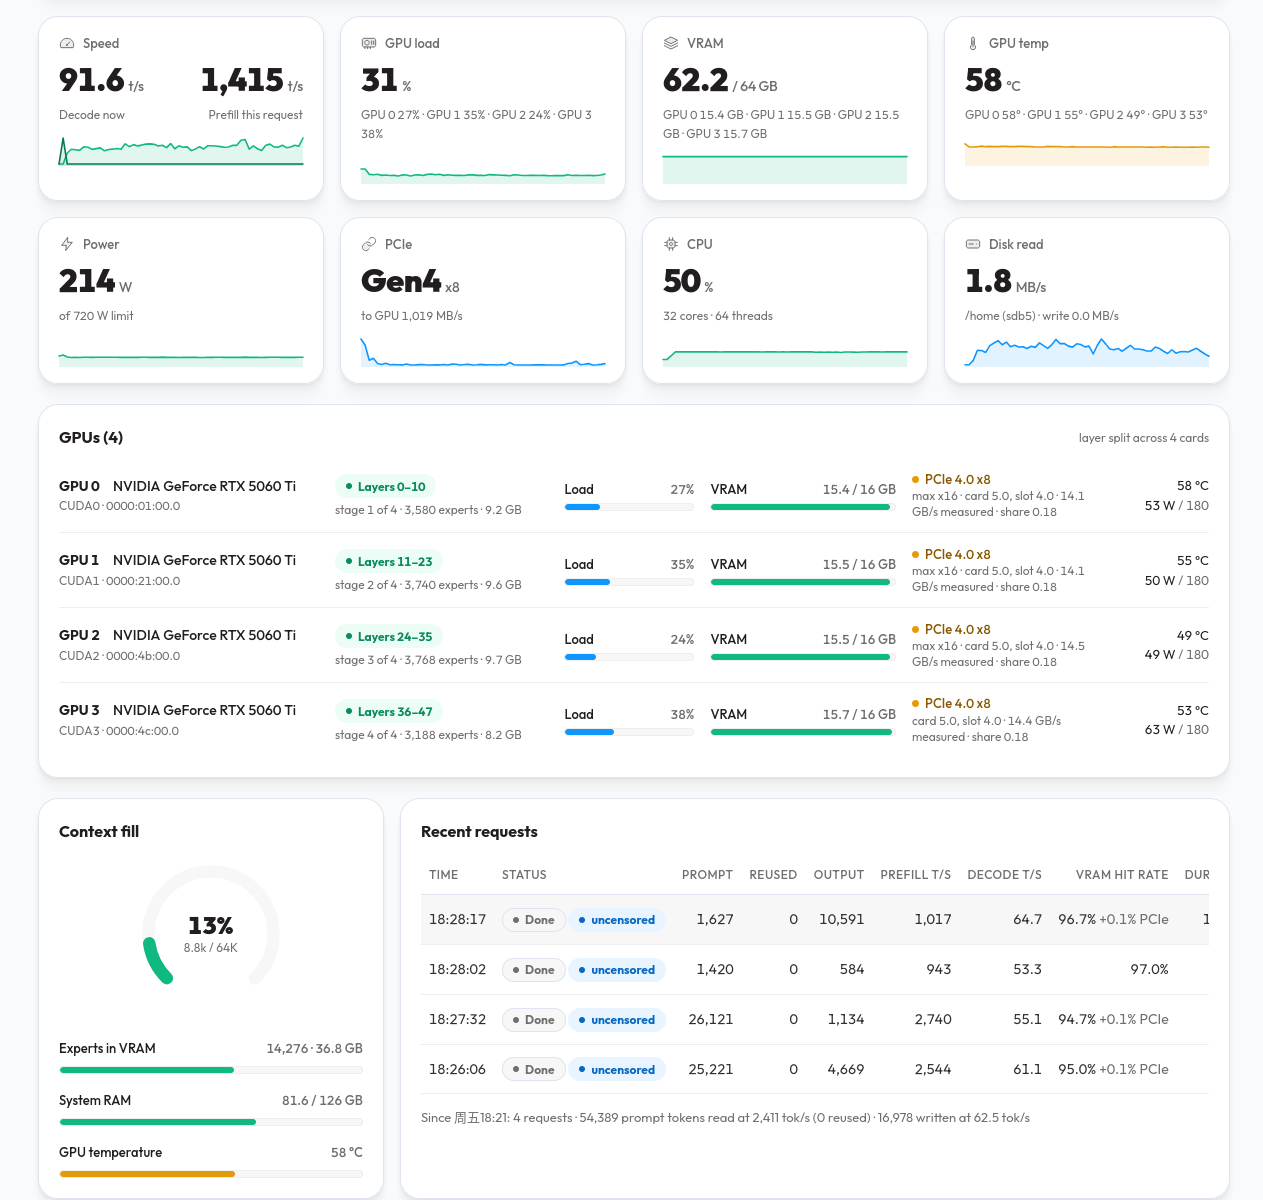Image resolution: width=1263 pixels, height=1200 pixels.
Task: Click the GPU chip icon beside GPU load
Action: 369,44
